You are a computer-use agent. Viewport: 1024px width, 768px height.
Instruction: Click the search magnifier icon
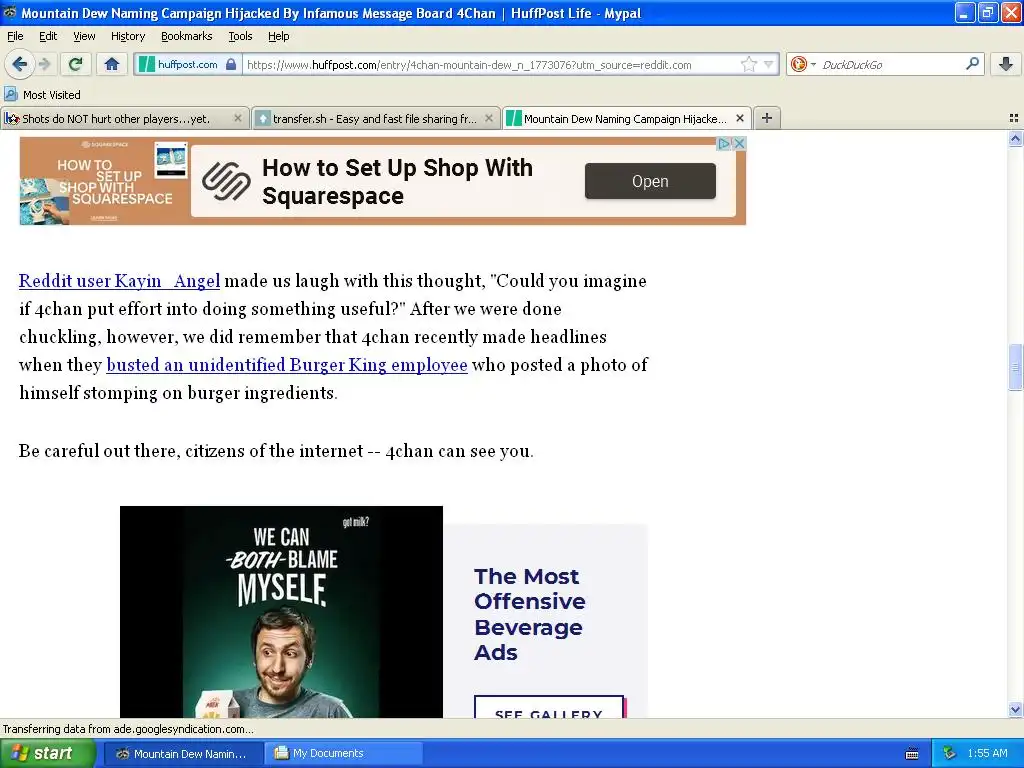972,63
